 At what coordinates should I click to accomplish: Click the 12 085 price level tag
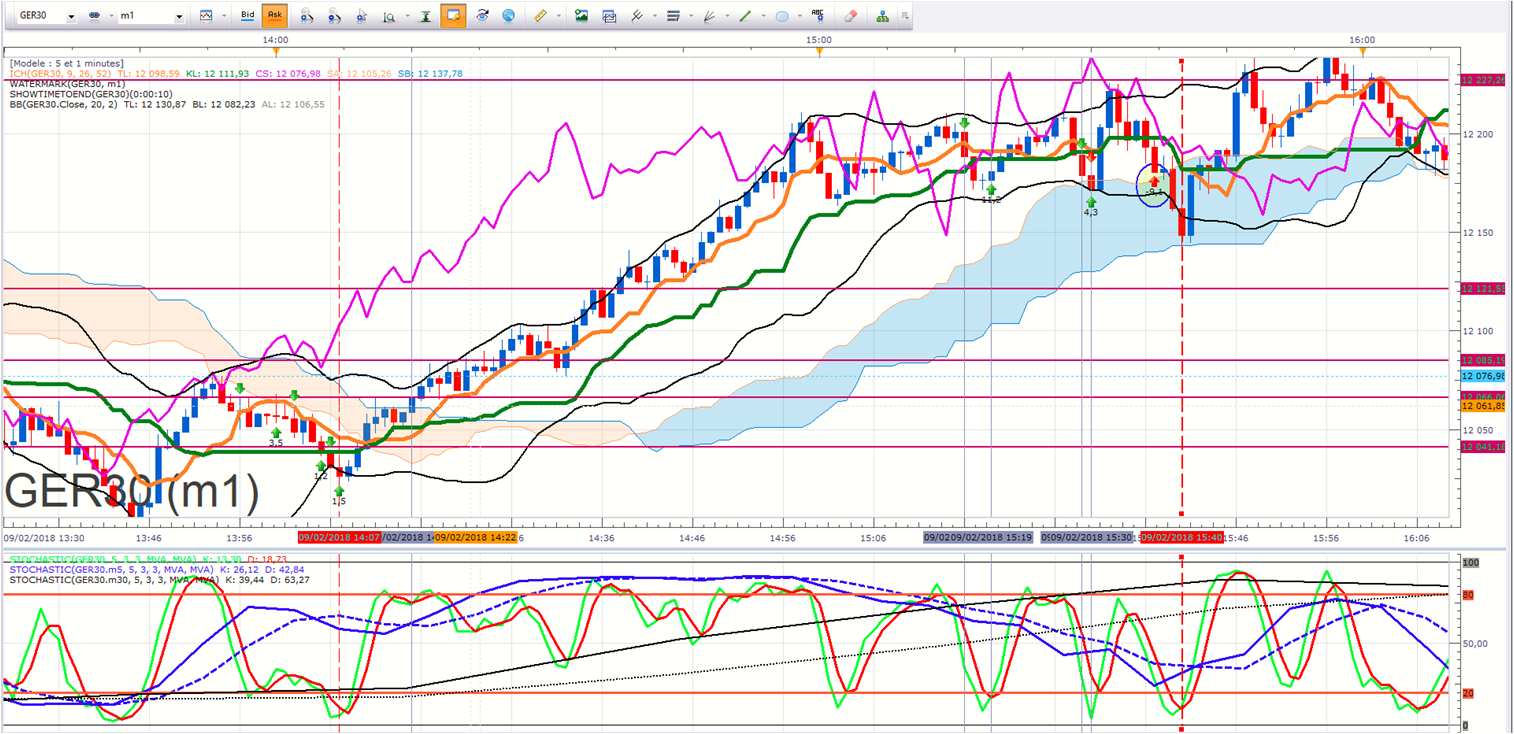click(1483, 360)
